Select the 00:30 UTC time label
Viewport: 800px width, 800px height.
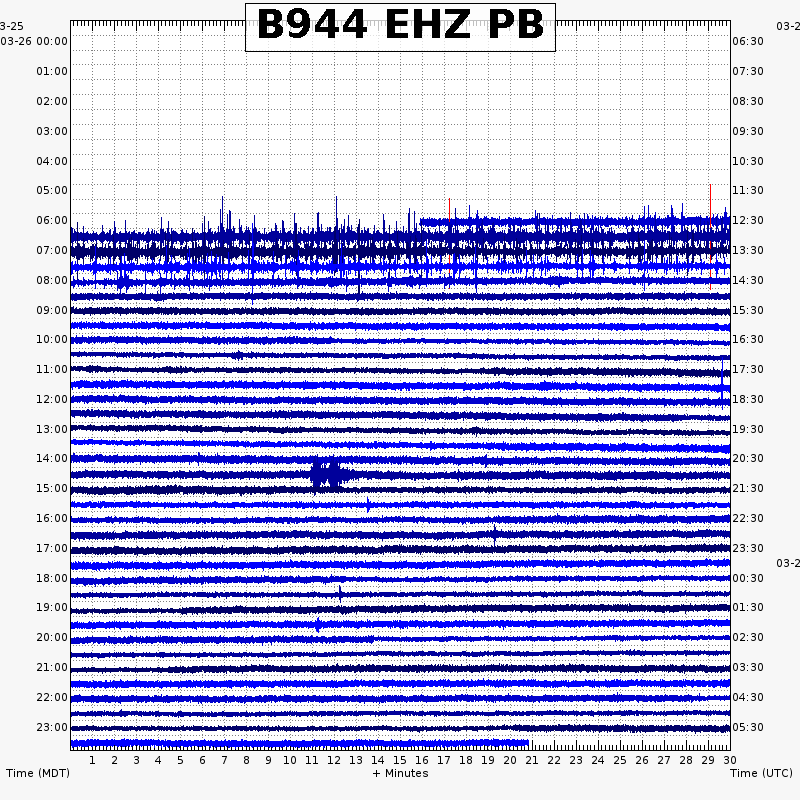pyautogui.click(x=748, y=578)
